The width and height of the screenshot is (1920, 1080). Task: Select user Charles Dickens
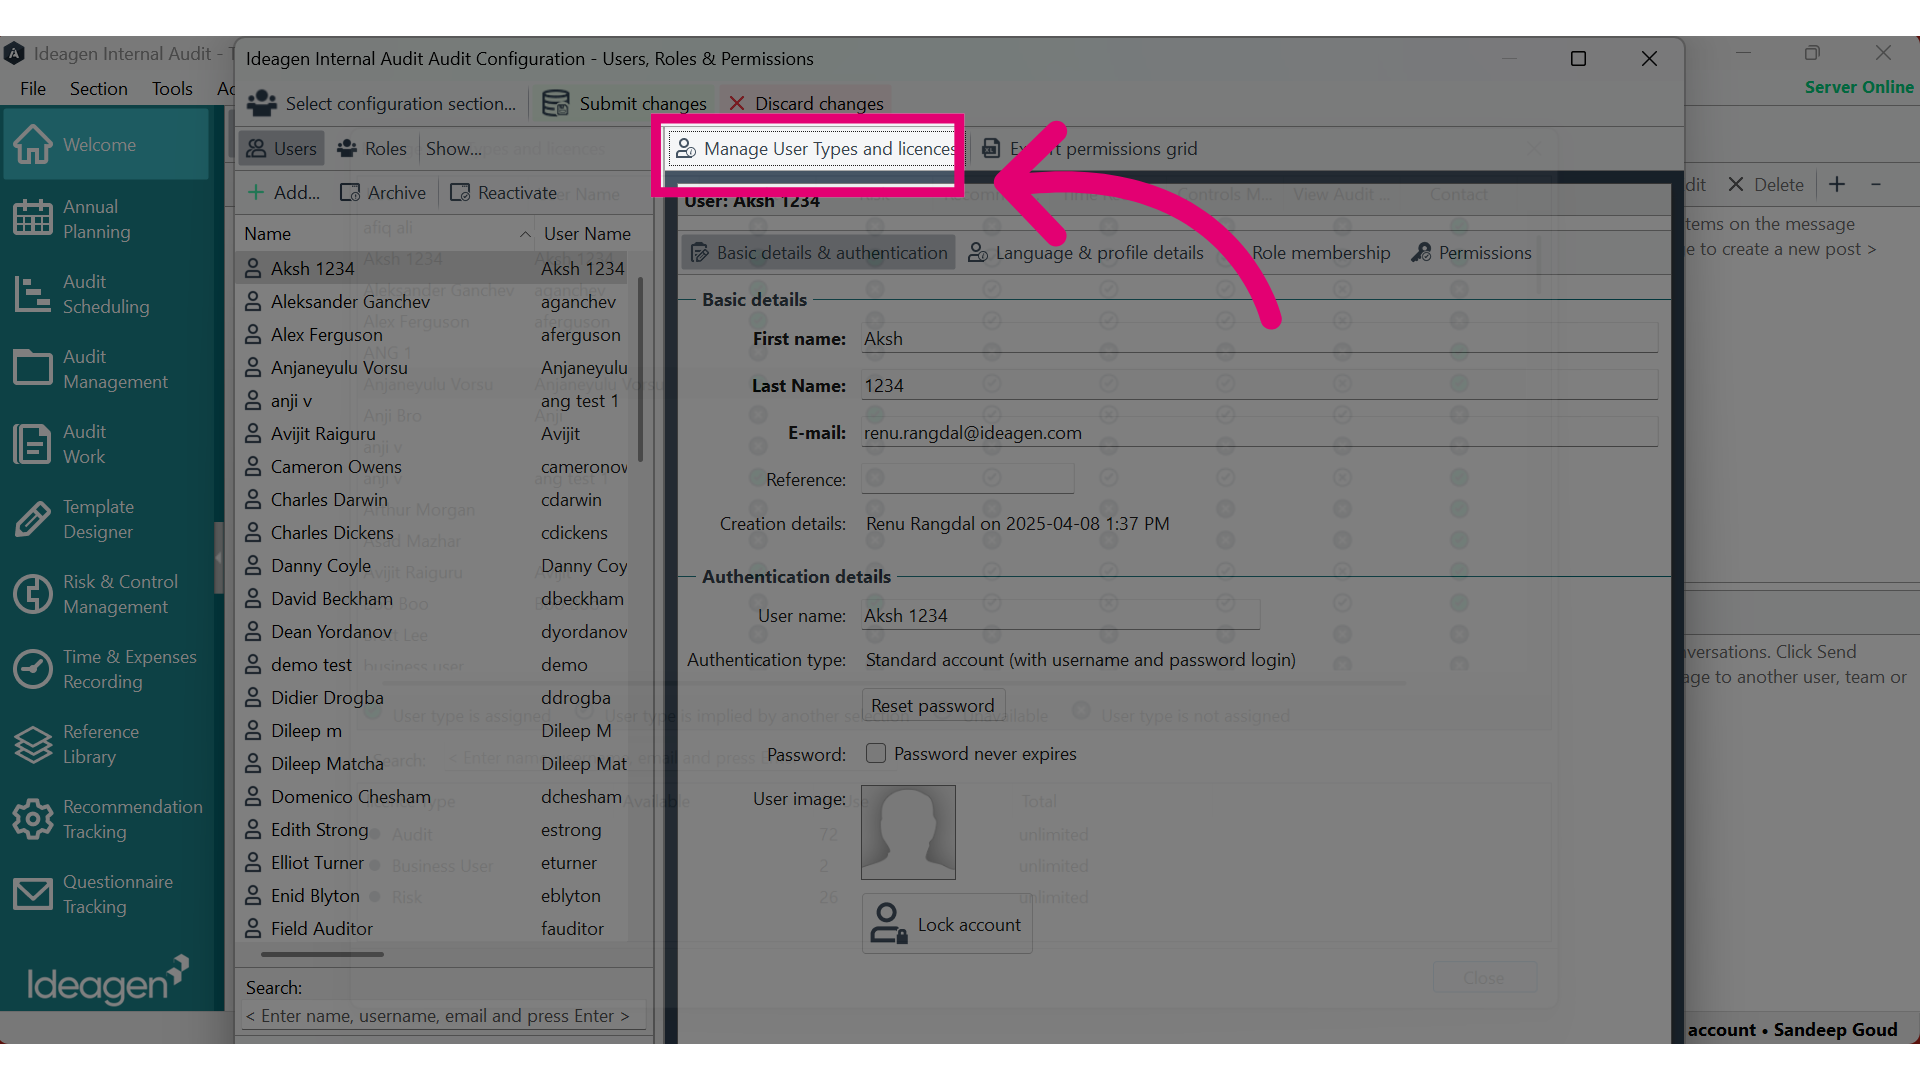tap(432, 533)
